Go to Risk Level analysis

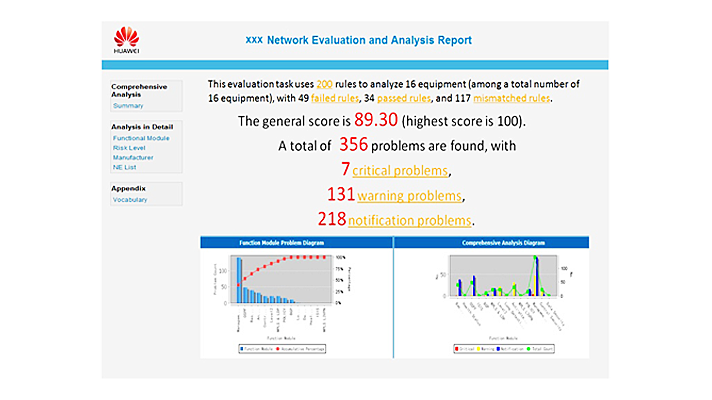point(130,148)
